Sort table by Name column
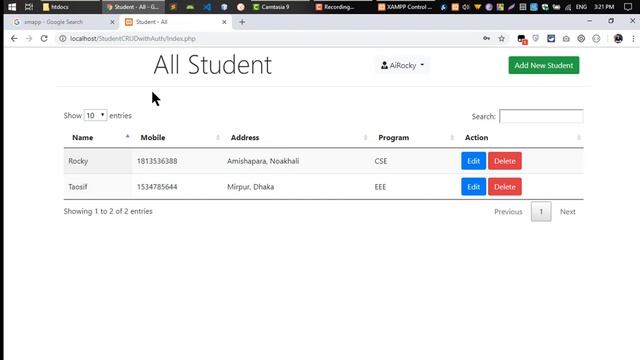This screenshot has height=360, width=640. (98, 138)
